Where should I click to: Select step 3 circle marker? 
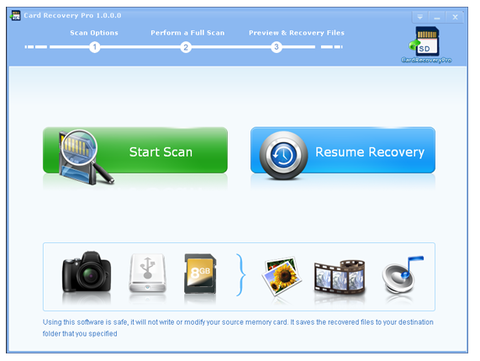[x=276, y=47]
